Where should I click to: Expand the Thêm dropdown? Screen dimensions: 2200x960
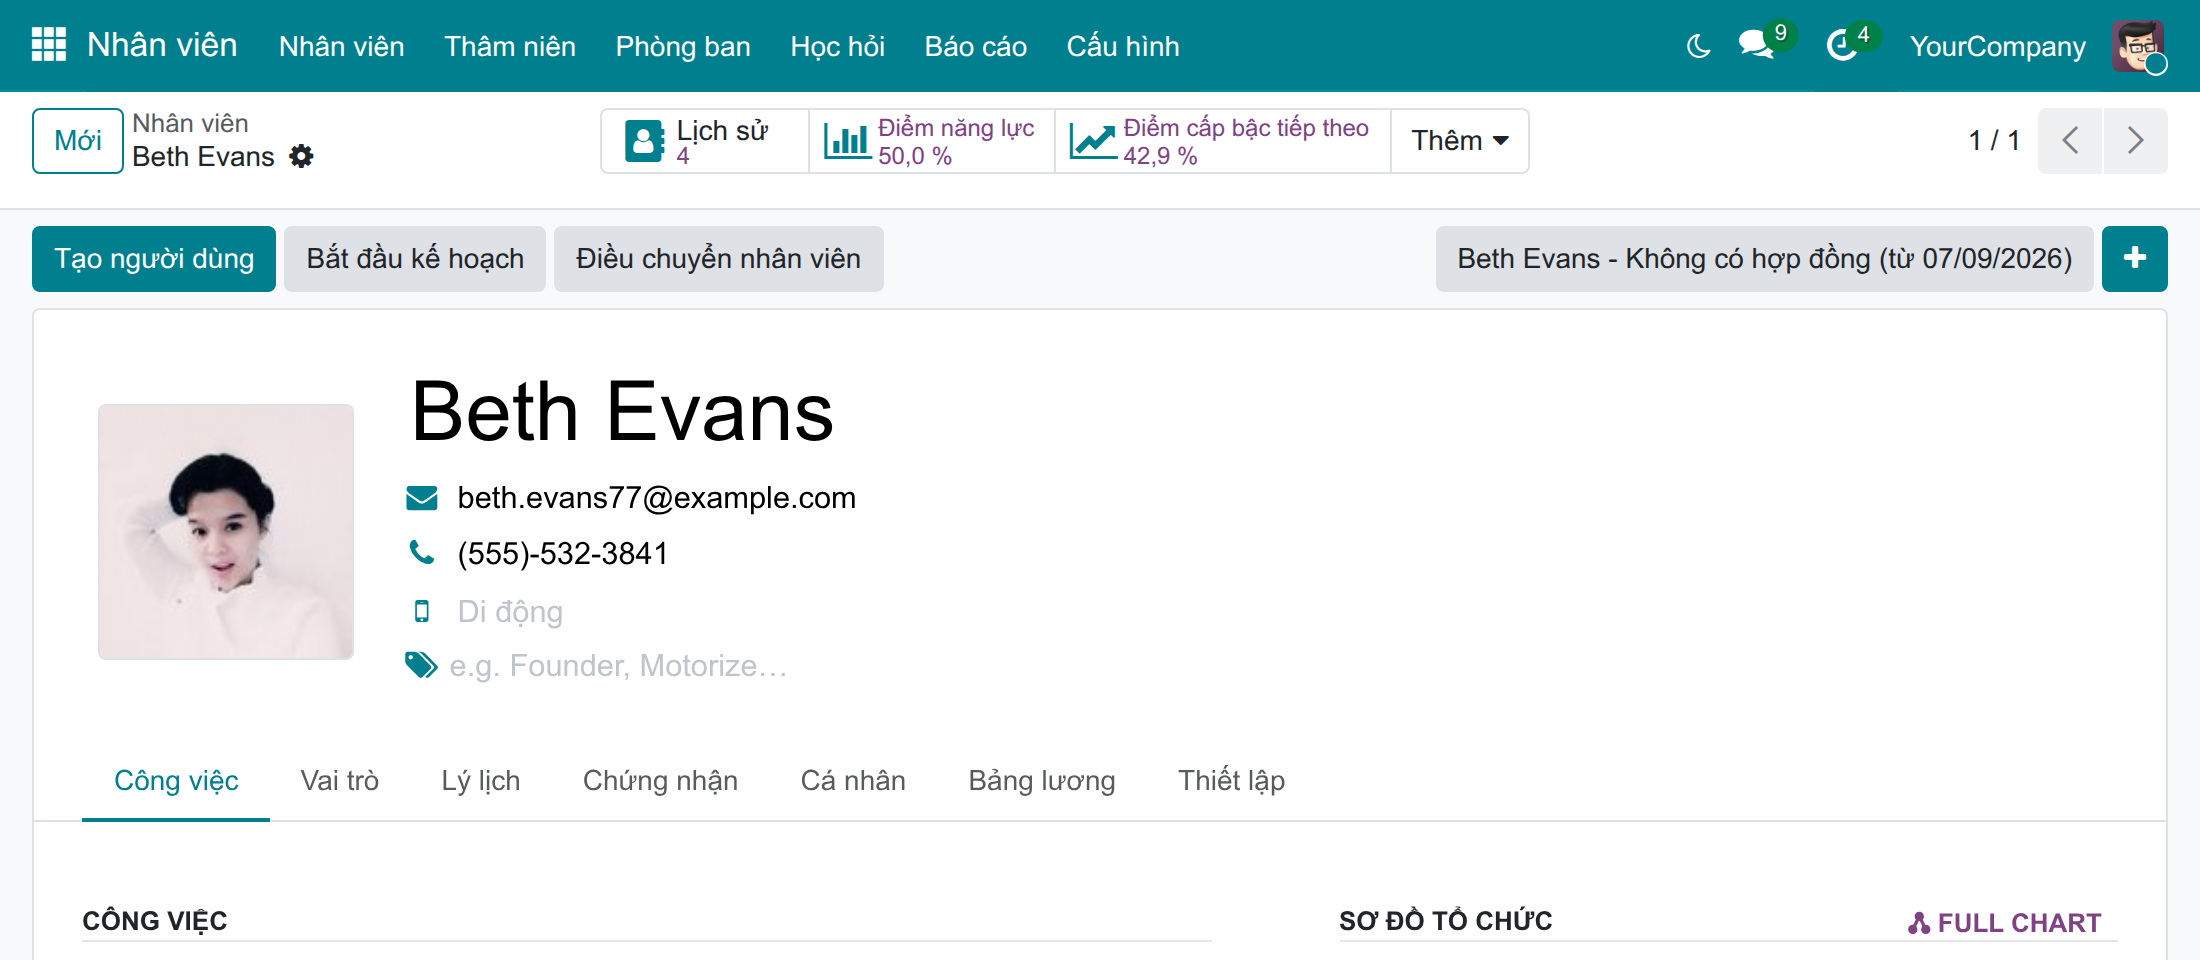click(x=1460, y=141)
